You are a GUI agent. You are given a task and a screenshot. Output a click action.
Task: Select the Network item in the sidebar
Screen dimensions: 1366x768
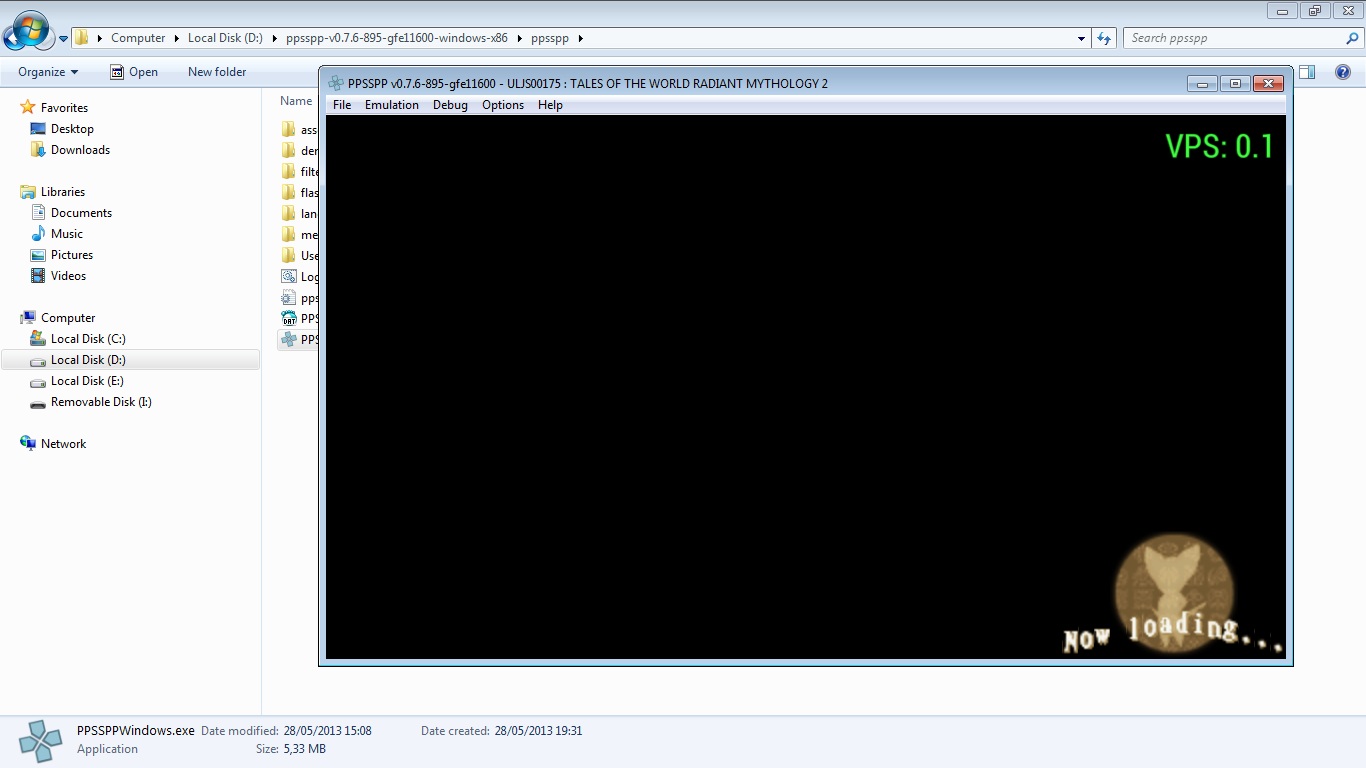coord(63,444)
